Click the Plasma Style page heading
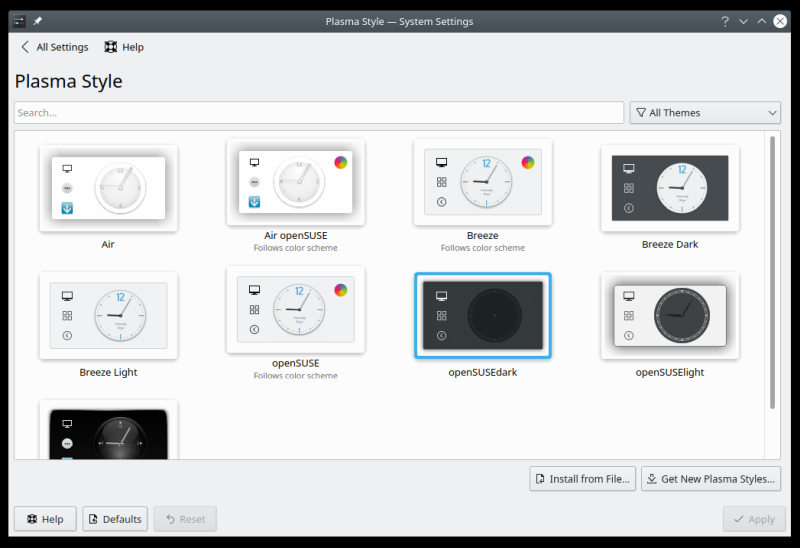The height and width of the screenshot is (548, 800). 68,81
